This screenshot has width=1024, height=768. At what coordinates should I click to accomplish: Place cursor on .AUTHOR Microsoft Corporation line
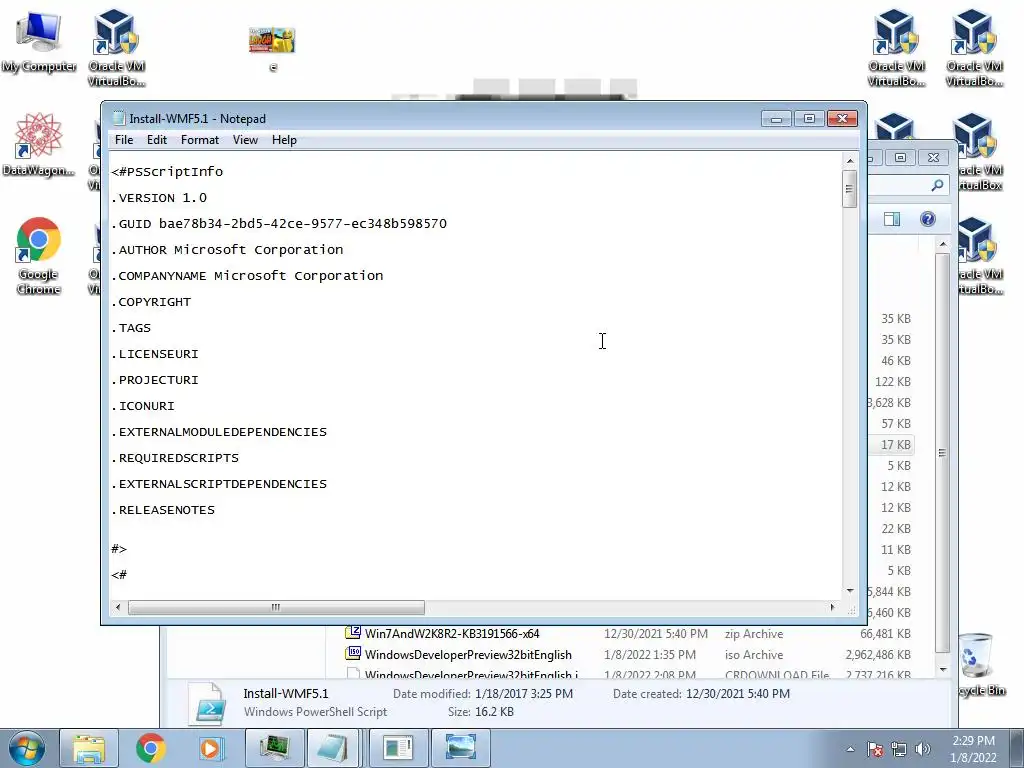[x=227, y=249]
